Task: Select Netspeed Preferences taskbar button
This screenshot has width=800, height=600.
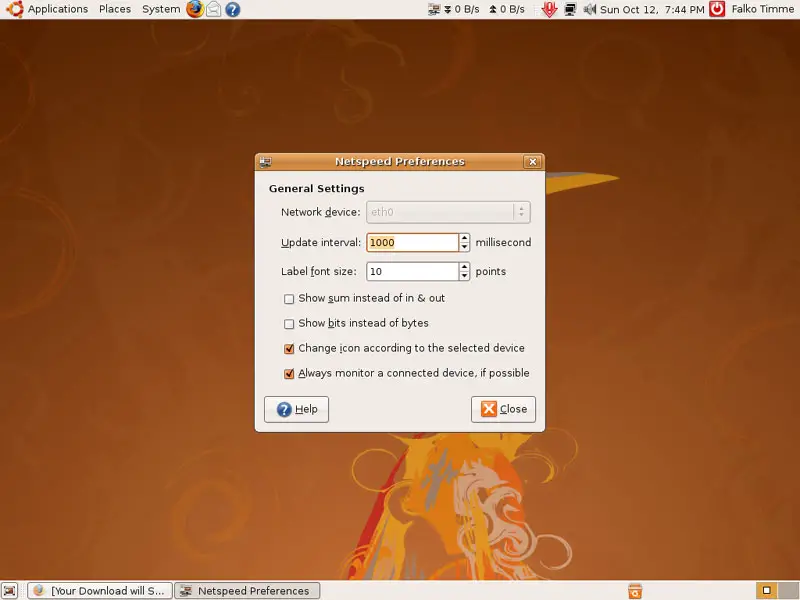Action: (247, 591)
